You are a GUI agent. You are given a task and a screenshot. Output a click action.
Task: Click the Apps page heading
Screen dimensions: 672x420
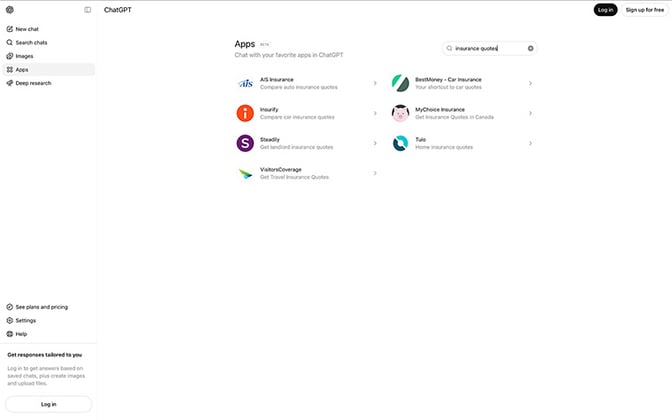[x=245, y=44]
